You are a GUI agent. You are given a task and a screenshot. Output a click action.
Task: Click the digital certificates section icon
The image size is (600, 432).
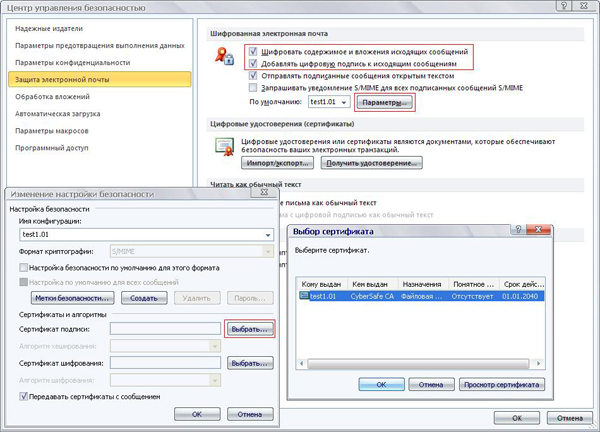coord(225,147)
